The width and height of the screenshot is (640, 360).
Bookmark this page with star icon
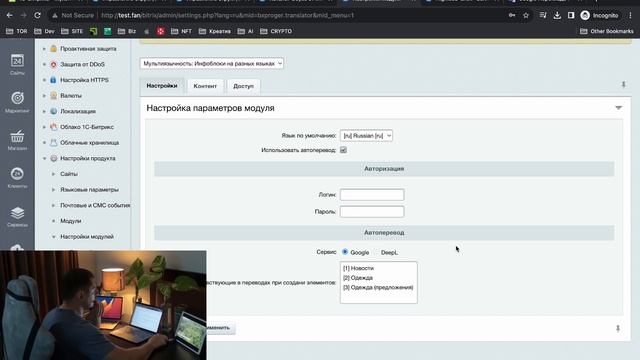pyautogui.click(x=526, y=16)
